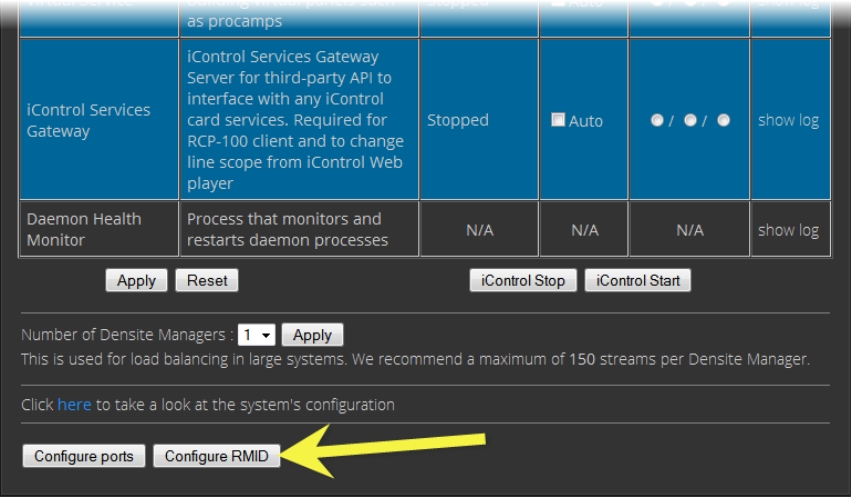Open show log for Daemon Health Monitor

[789, 230]
